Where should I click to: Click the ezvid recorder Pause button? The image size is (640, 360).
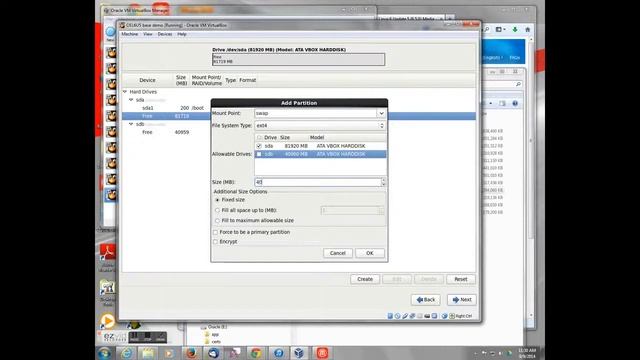[134, 337]
